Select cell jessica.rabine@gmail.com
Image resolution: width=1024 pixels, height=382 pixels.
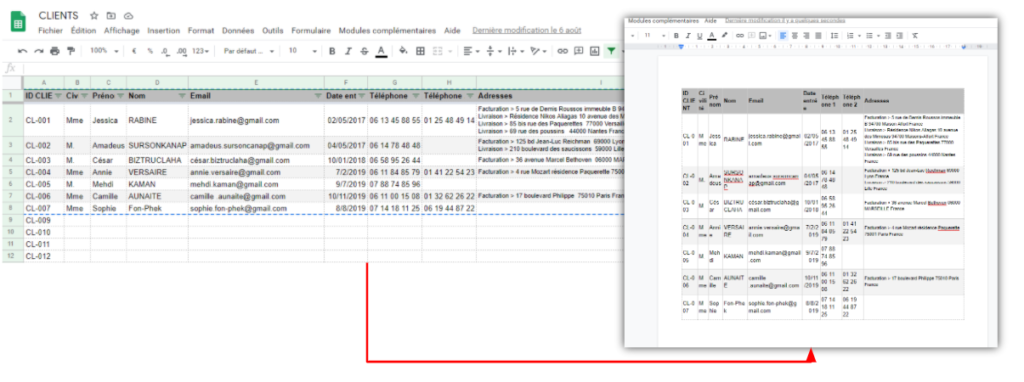(x=256, y=121)
